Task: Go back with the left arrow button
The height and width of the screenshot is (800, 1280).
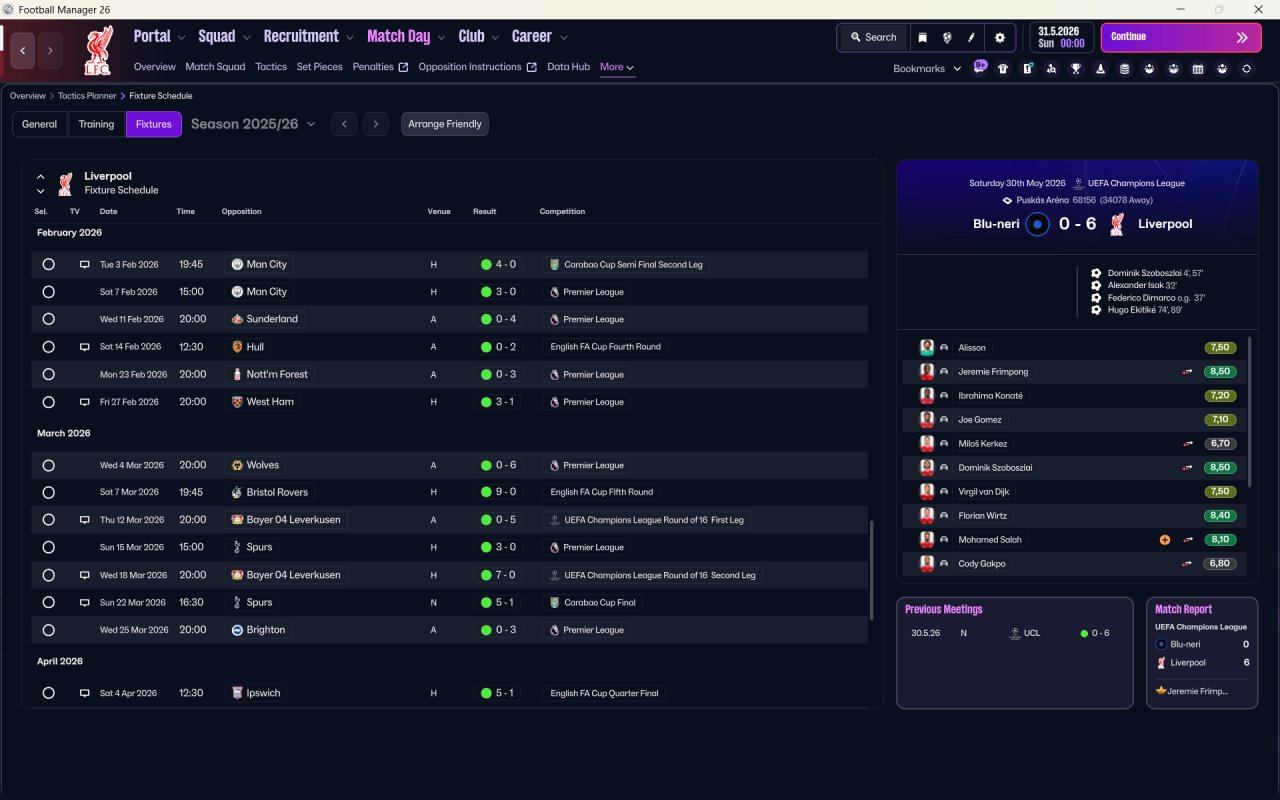Action: click(23, 50)
